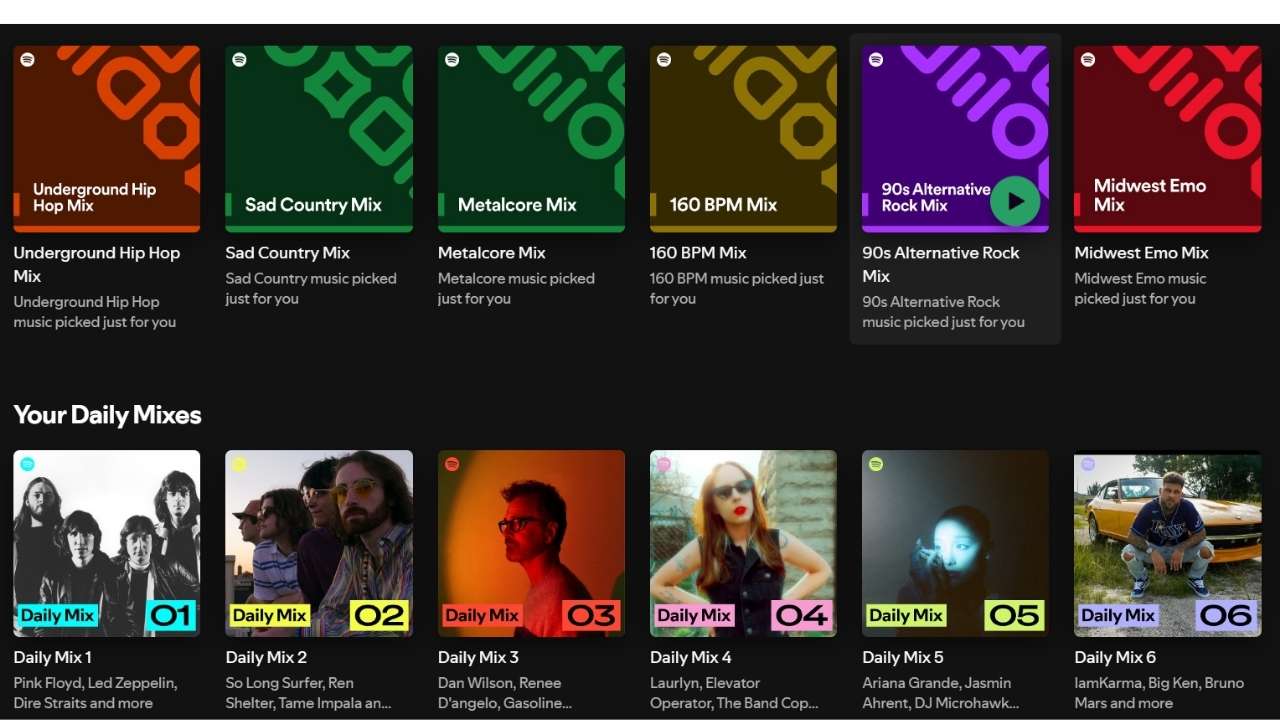Screen dimensions: 1280x720
Task: Click the "So Long Surfer, Ren Shelter" description
Action: tap(309, 693)
